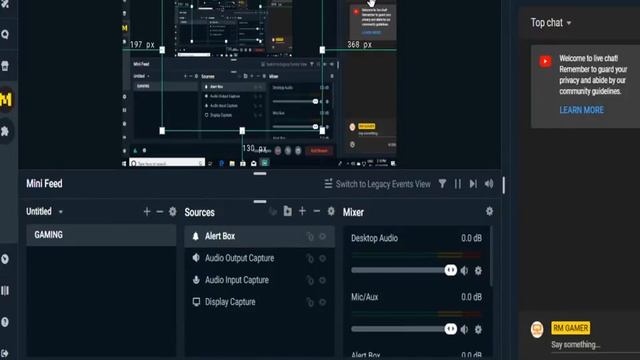Screen dimensions: 640x360
Task: Click the Desktop Audio volume slider handle
Action: (x=451, y=270)
